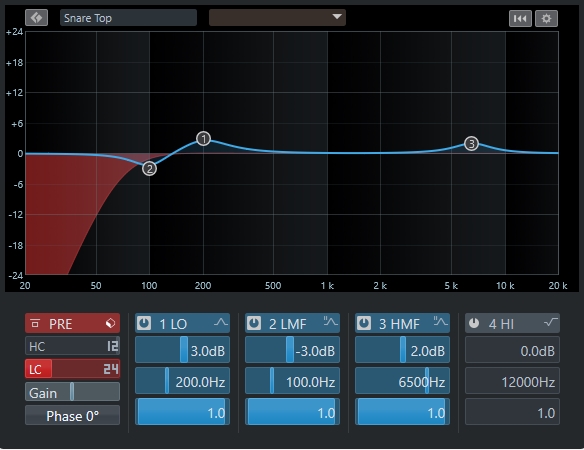
Task: Enable band 4 HI power button
Action: tap(474, 323)
